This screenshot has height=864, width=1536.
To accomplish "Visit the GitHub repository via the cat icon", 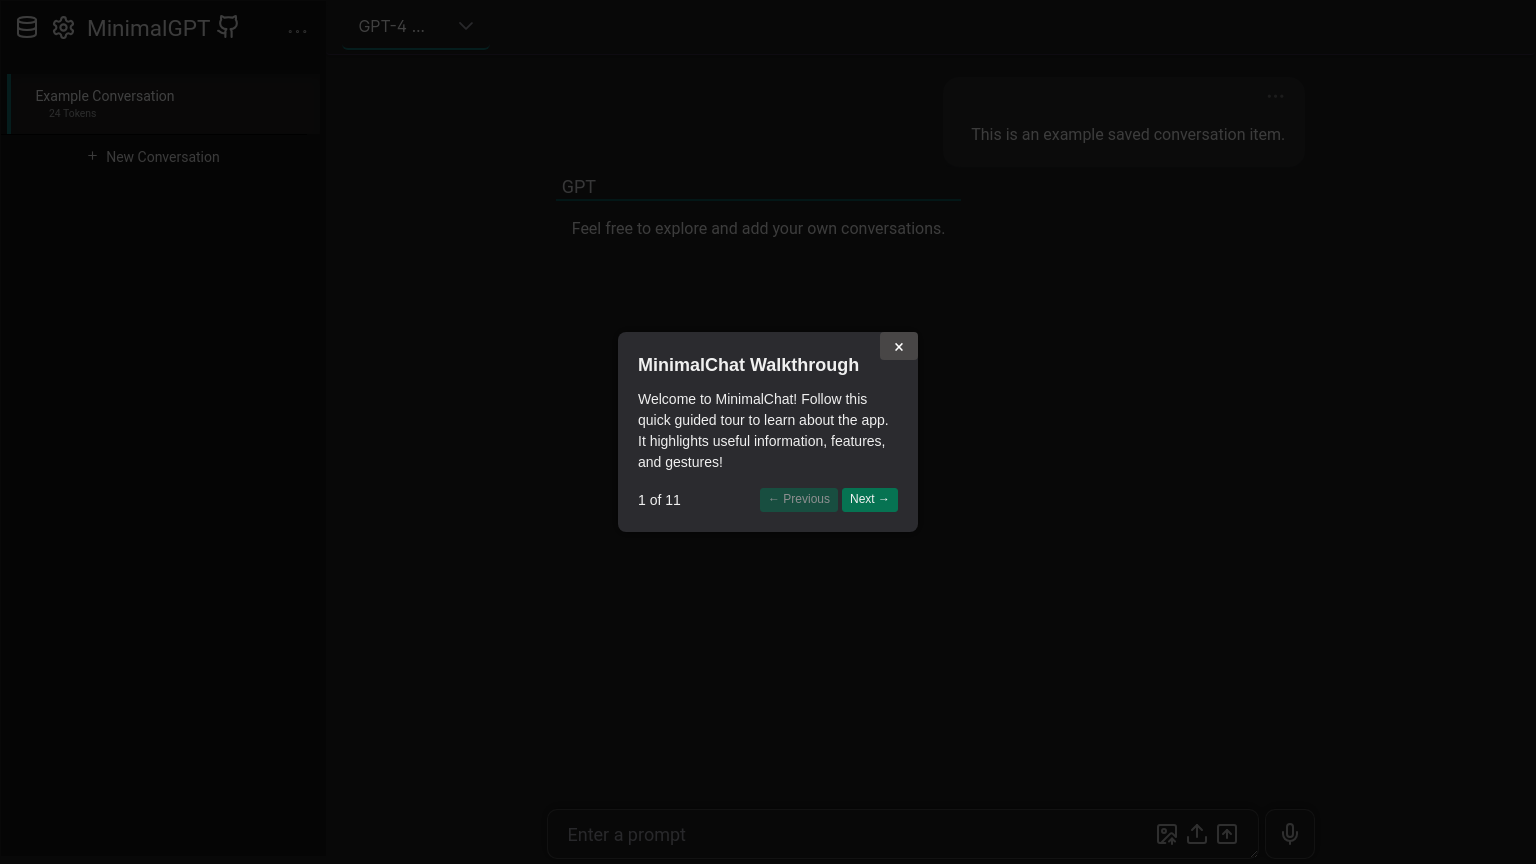I will pos(227,27).
